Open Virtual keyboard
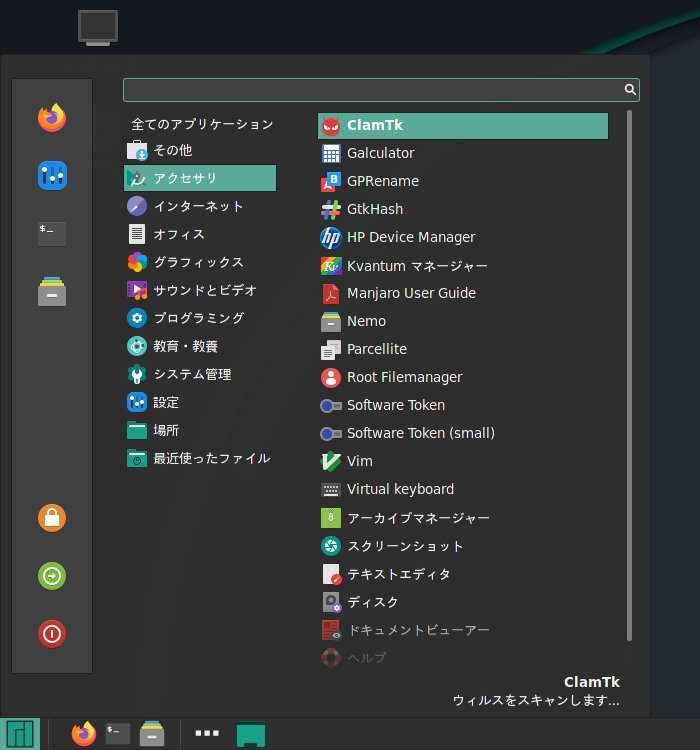 (463, 490)
